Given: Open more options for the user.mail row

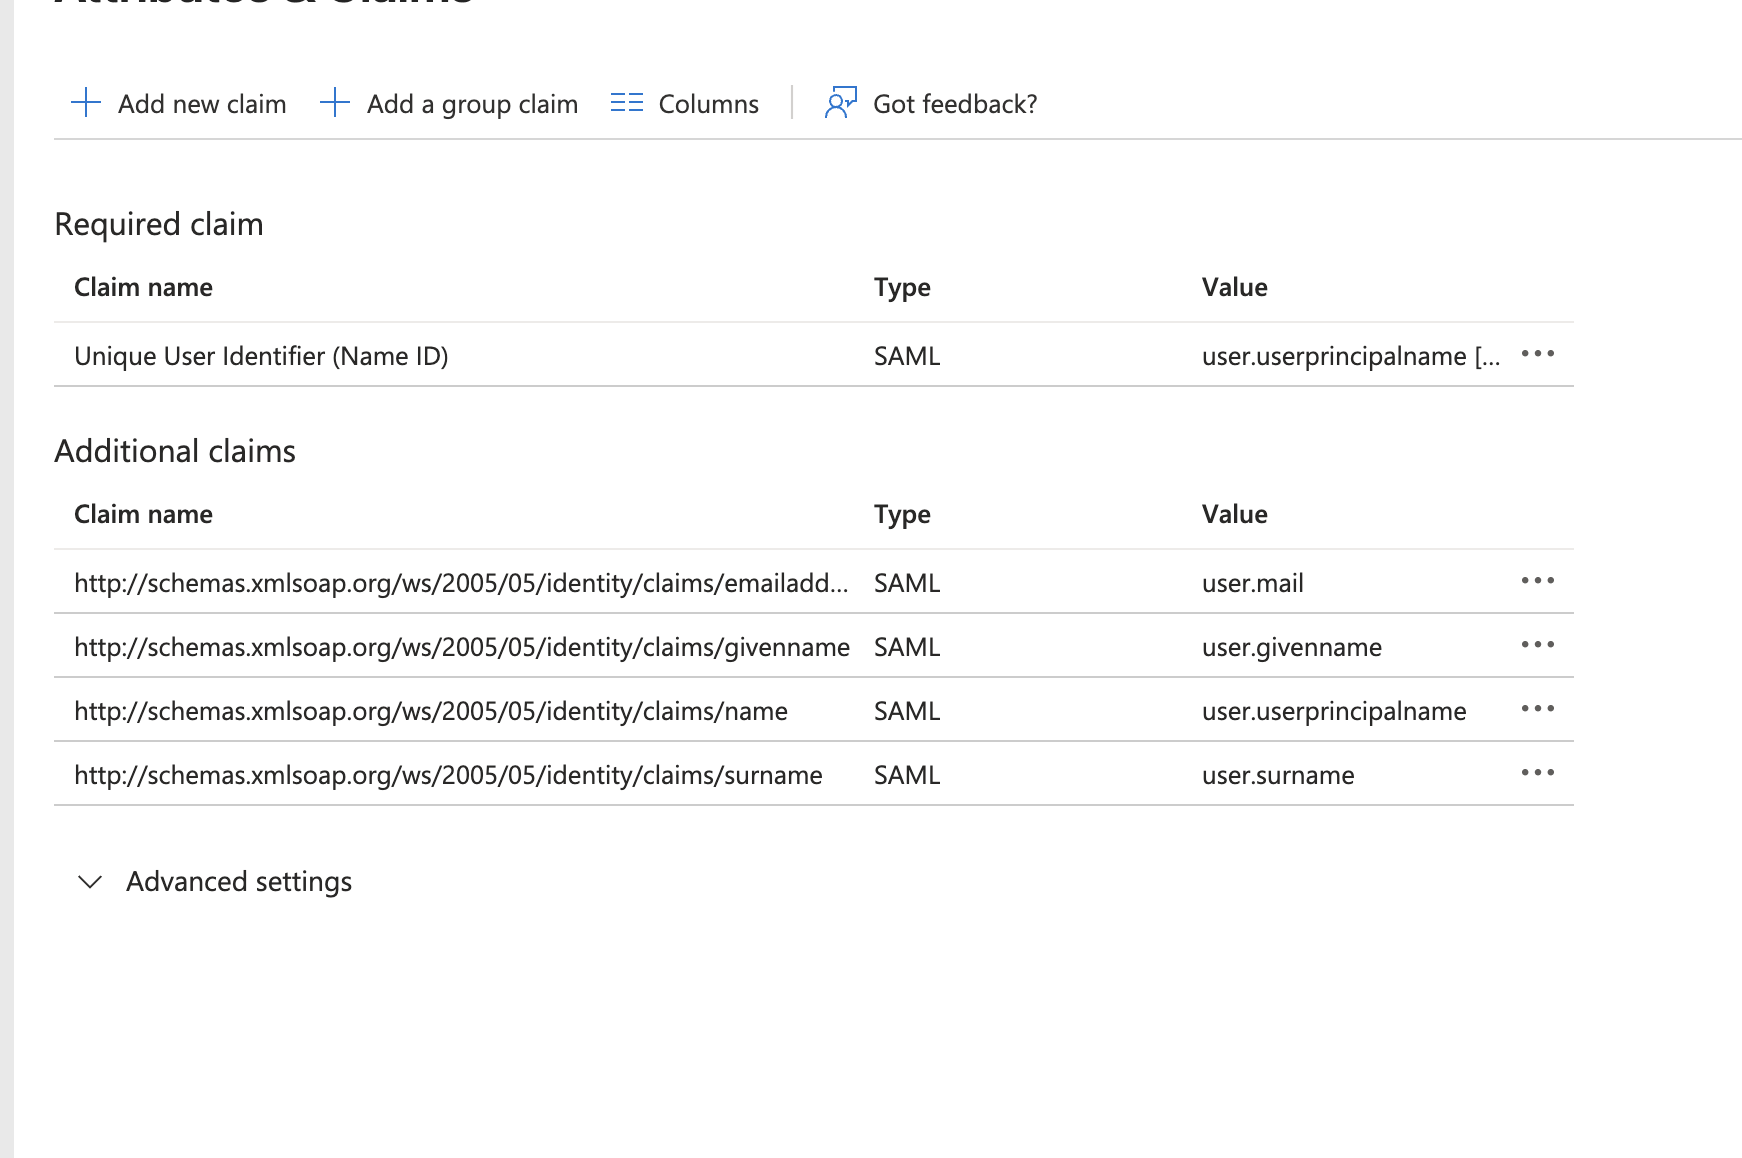Looking at the screenshot, I should click(1537, 581).
